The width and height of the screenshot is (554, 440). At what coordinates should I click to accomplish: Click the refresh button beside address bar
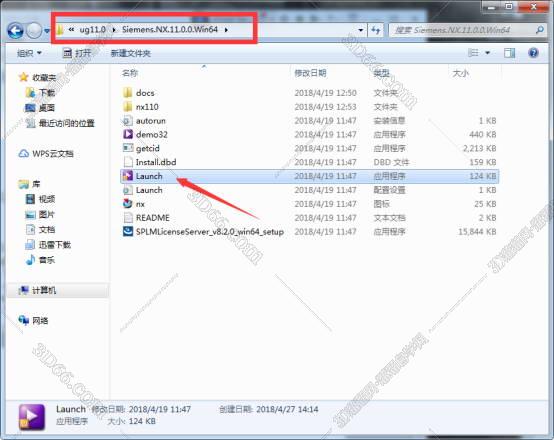[376, 30]
